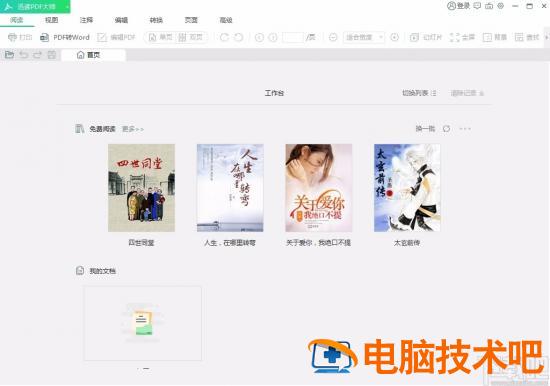Click the open file folder icon
The image size is (550, 386).
click(x=9, y=55)
